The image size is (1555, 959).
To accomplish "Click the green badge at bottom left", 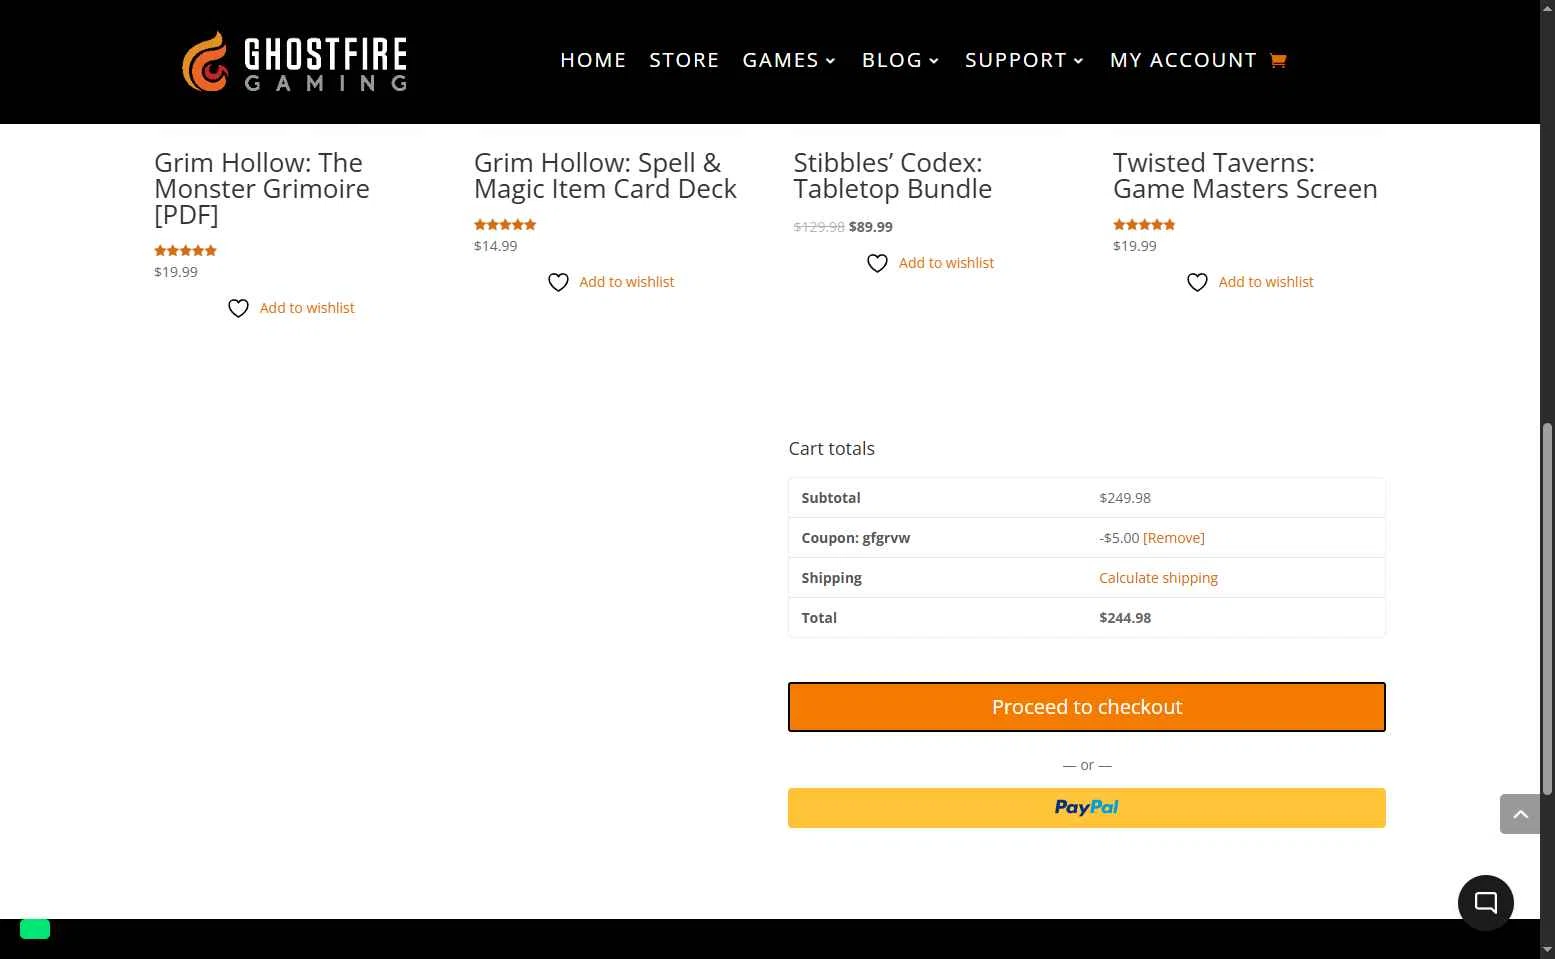I will [35, 929].
